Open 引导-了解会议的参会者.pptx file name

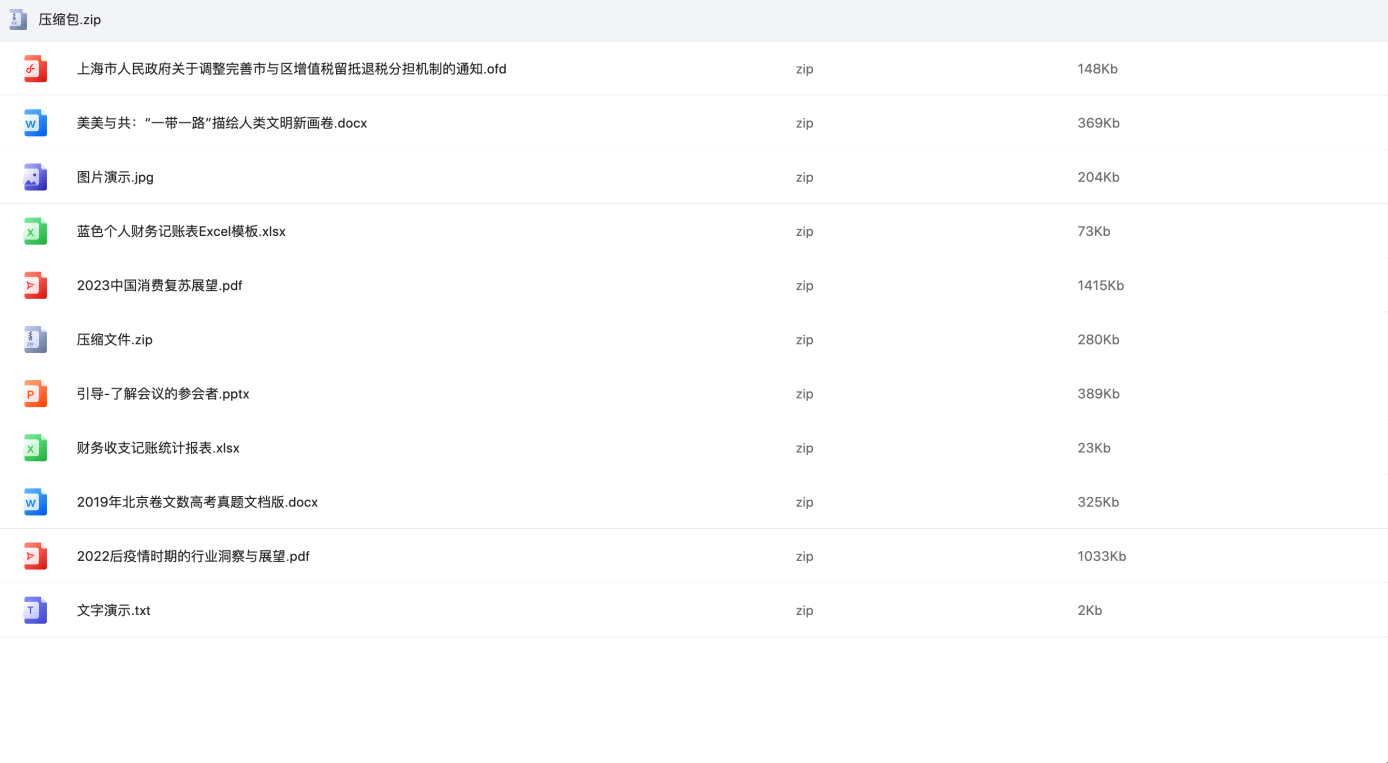[x=163, y=394]
